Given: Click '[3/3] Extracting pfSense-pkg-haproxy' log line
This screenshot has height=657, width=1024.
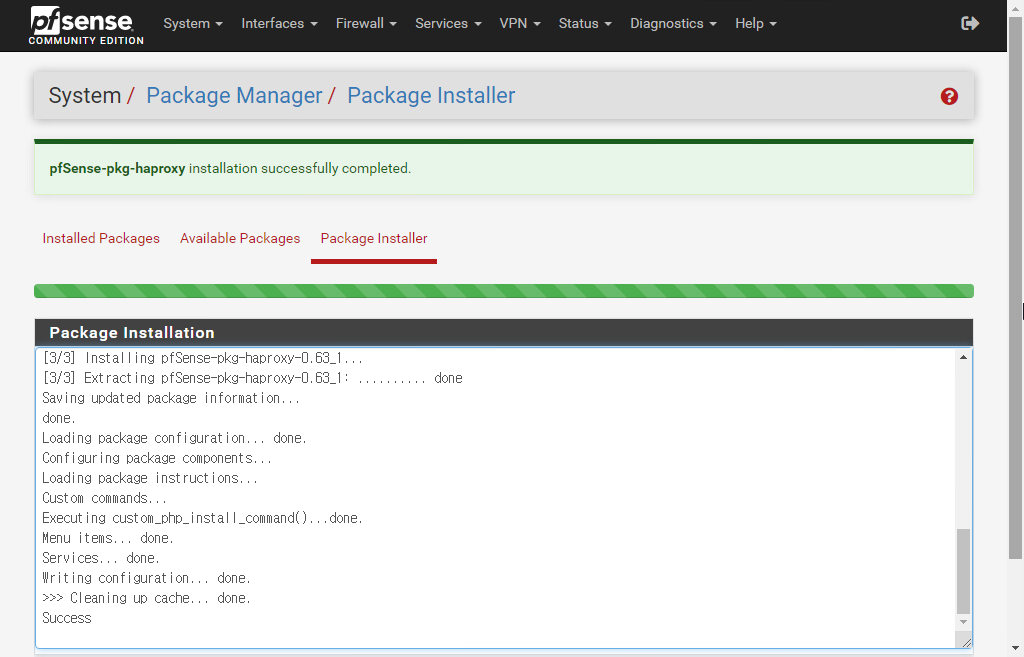Looking at the screenshot, I should (252, 378).
